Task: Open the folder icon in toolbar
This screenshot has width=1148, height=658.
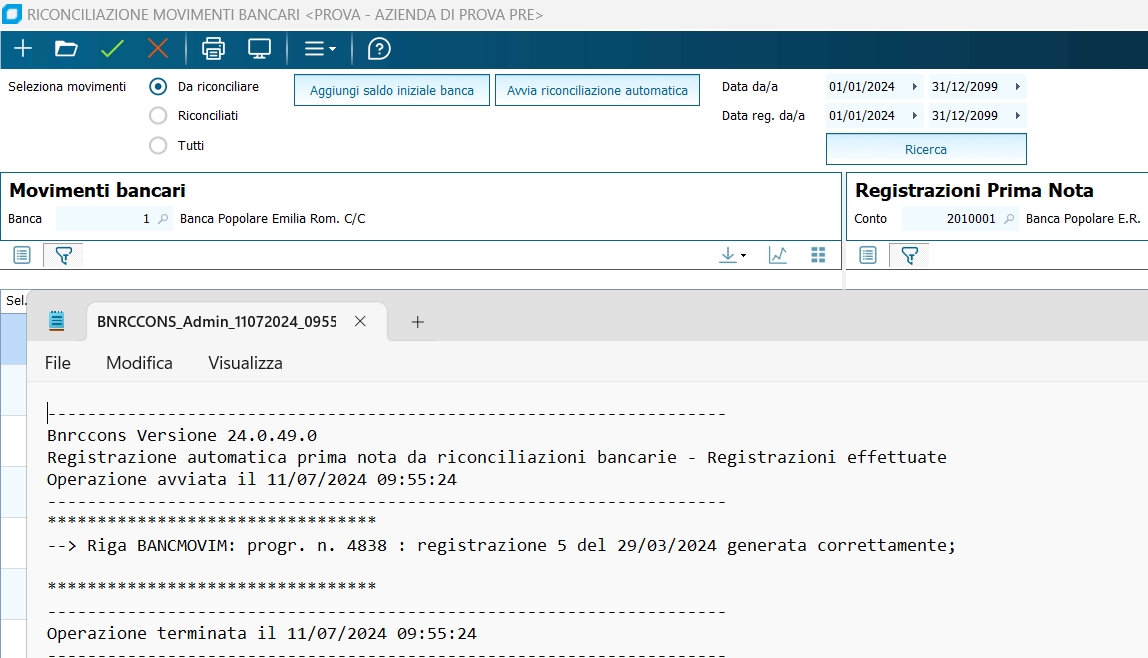Action: click(x=66, y=49)
